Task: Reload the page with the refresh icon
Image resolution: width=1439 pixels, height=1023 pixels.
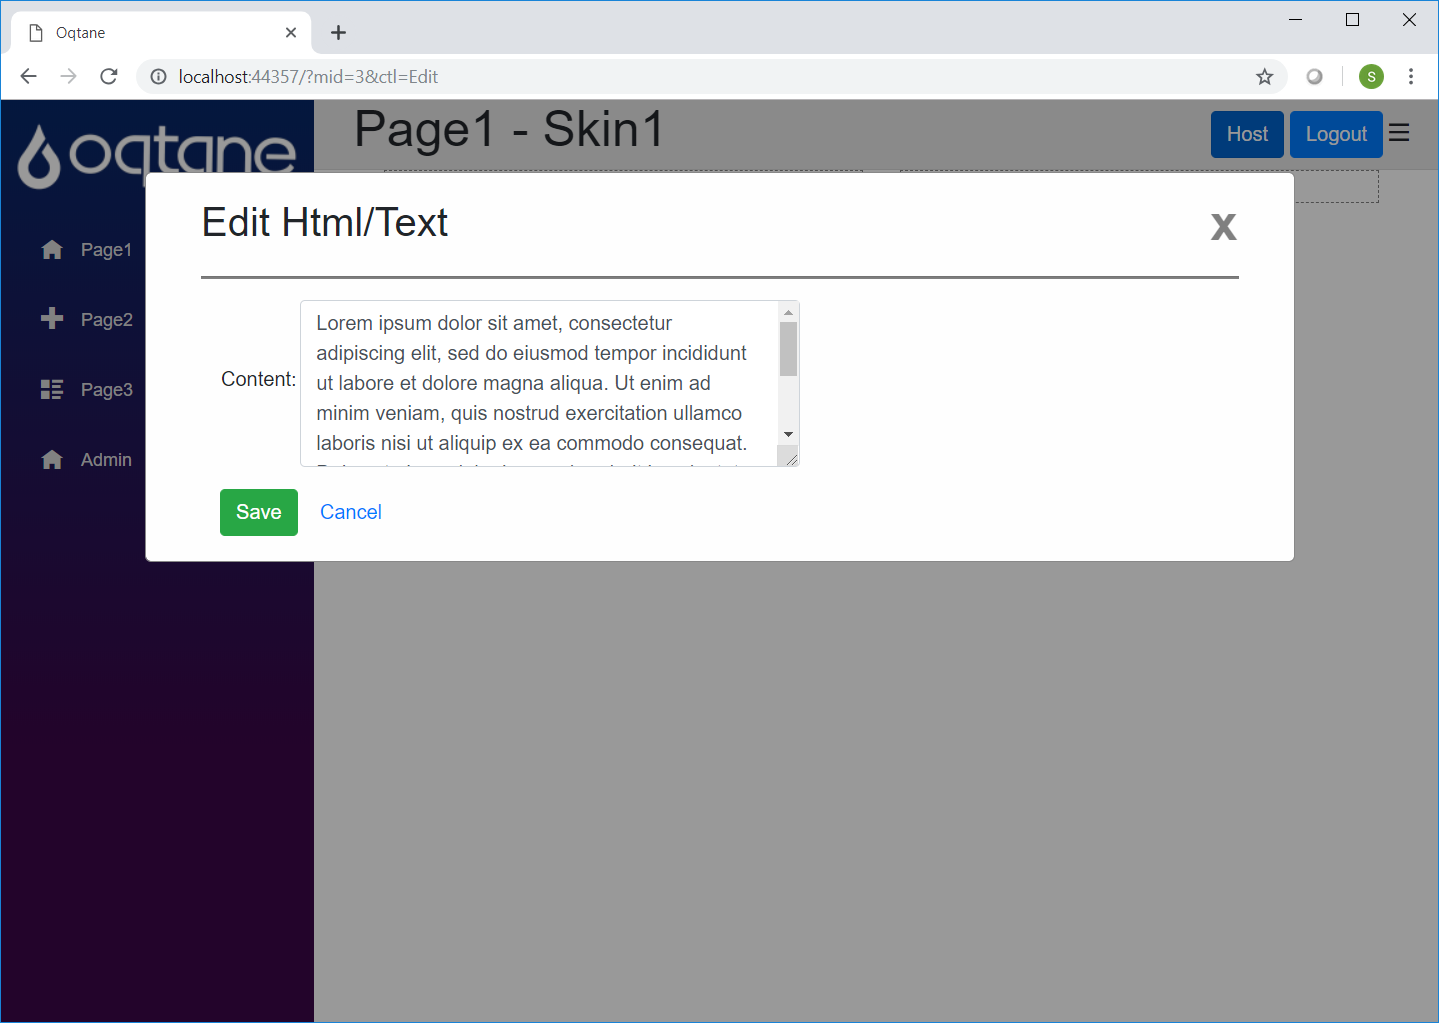Action: [109, 77]
